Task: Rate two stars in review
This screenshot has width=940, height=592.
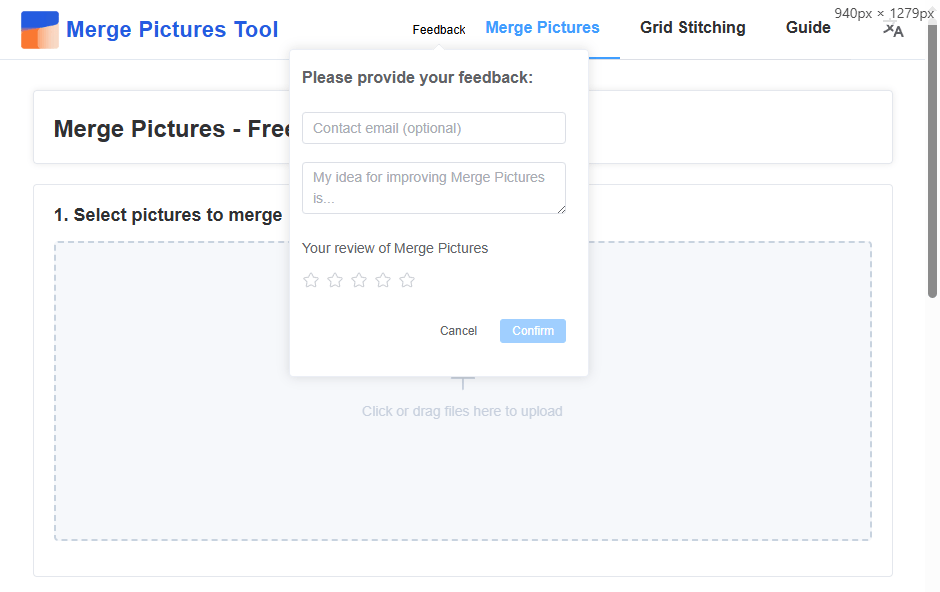Action: tap(335, 280)
